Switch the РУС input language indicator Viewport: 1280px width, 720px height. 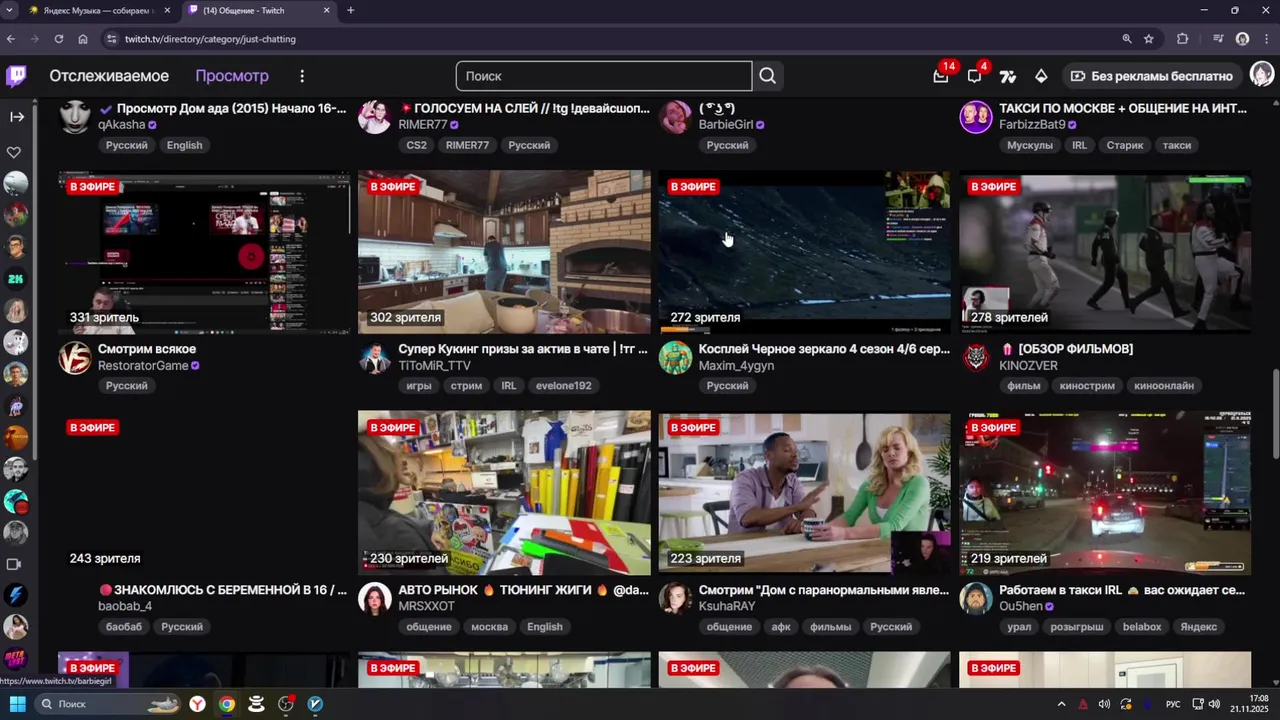coord(1173,704)
